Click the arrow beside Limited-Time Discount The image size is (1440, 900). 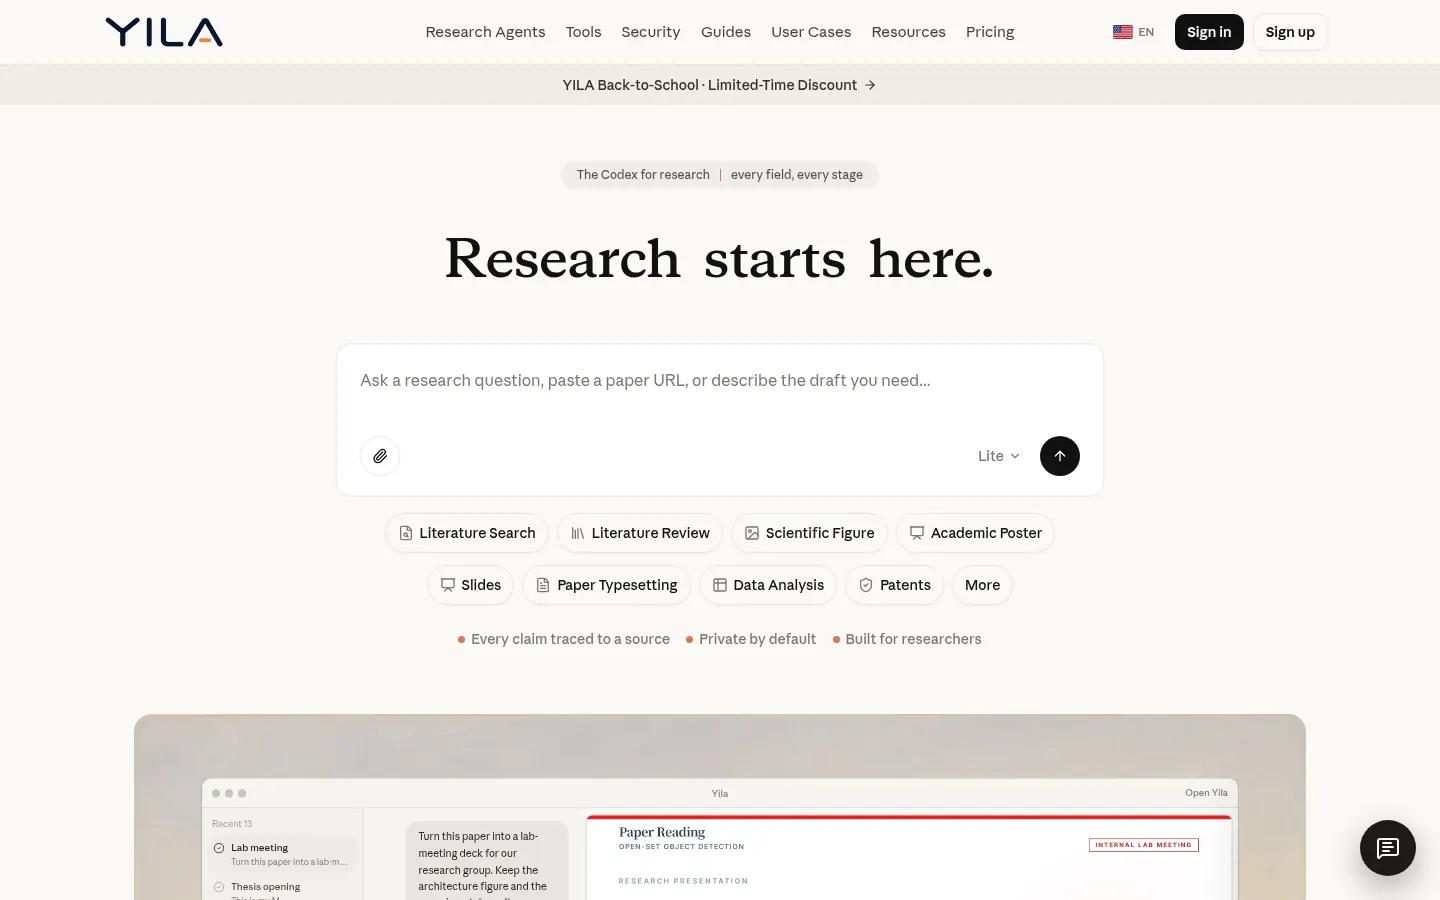(870, 85)
